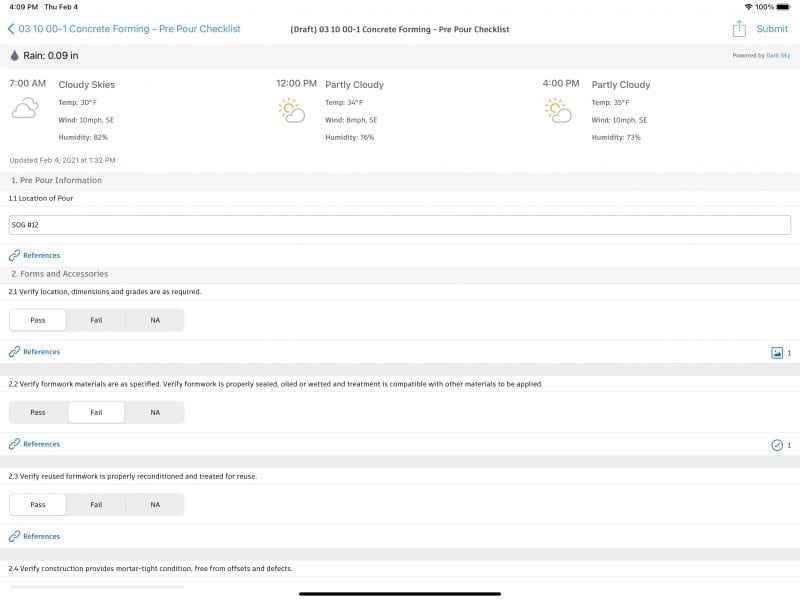Open the Dark Sky link
The width and height of the screenshot is (800, 600).
(x=778, y=55)
